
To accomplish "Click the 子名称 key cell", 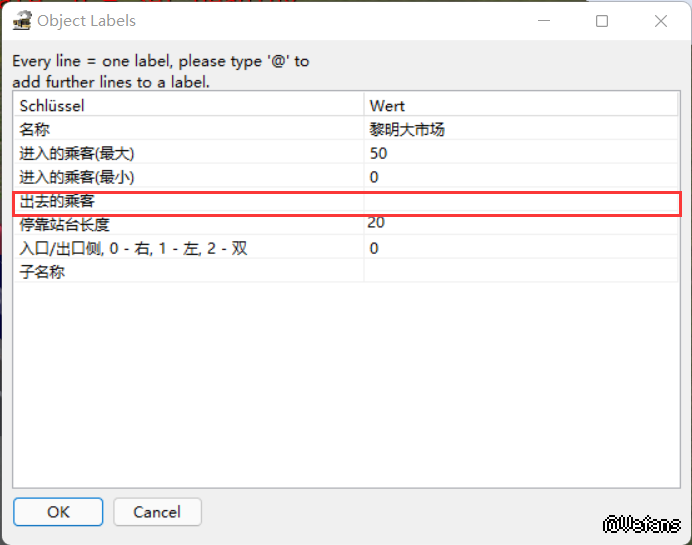I will (189, 271).
